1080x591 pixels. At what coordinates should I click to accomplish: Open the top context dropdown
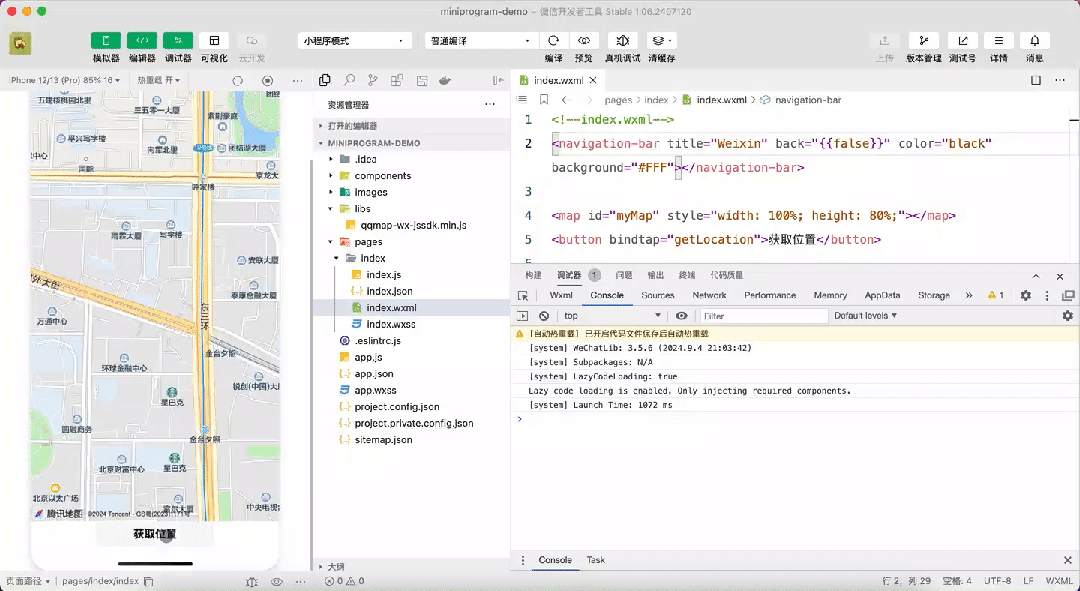(x=612, y=315)
